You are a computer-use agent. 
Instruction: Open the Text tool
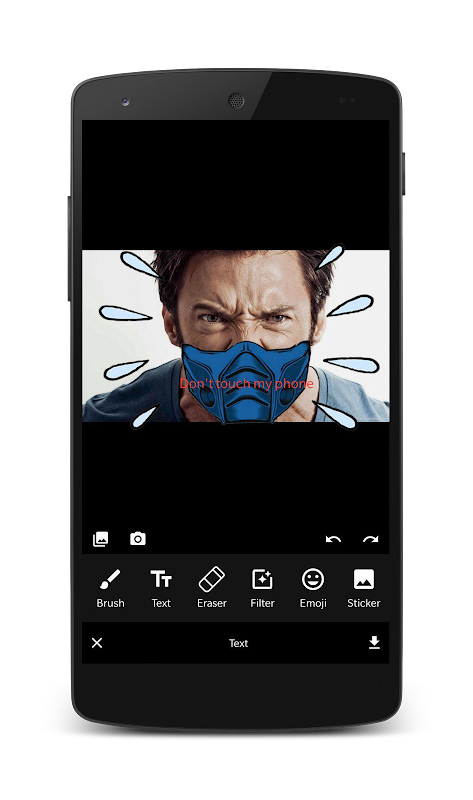[161, 588]
